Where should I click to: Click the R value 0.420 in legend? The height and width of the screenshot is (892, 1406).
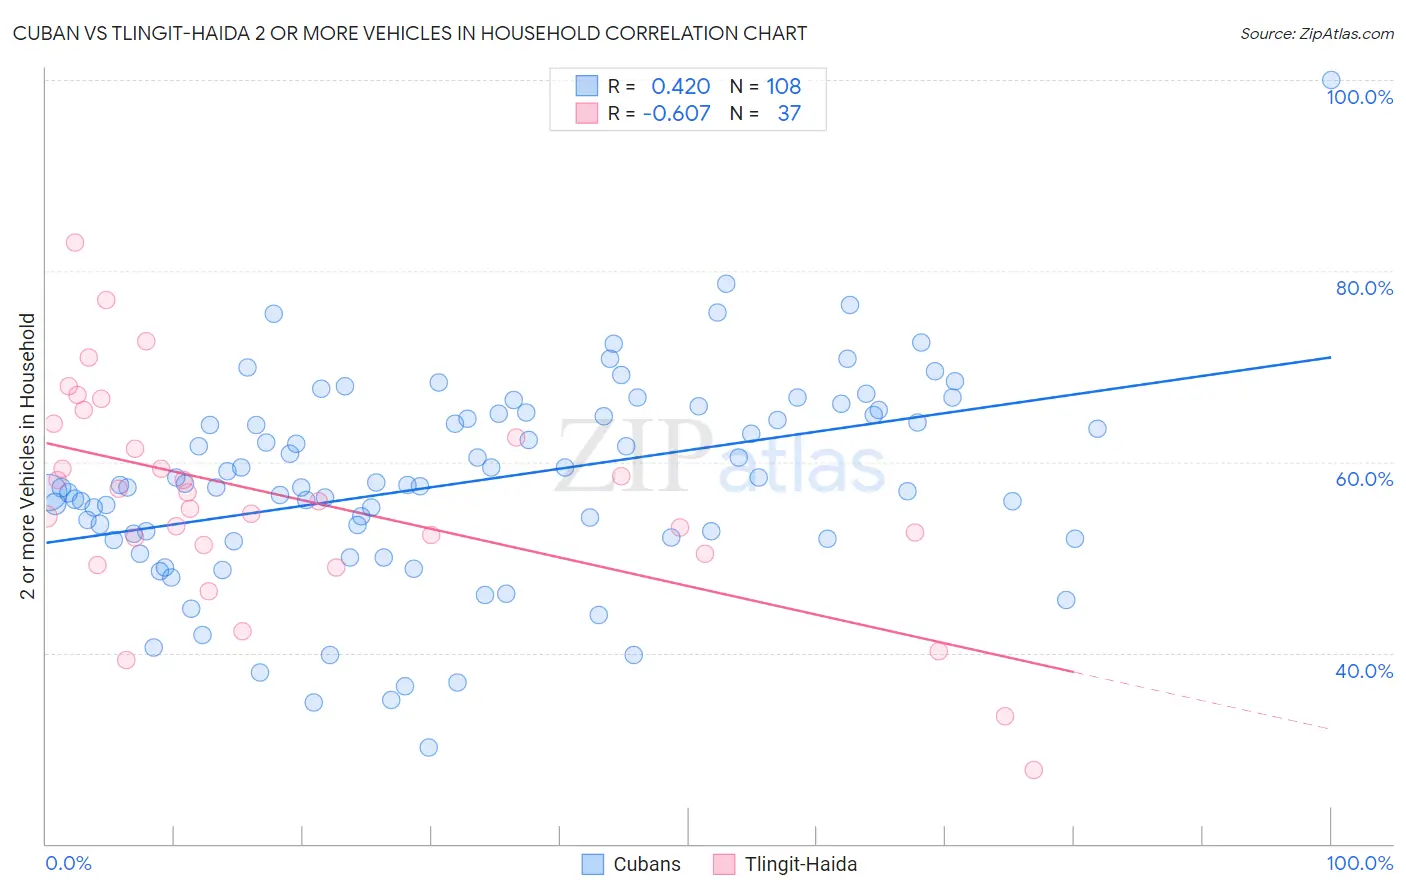681,86
